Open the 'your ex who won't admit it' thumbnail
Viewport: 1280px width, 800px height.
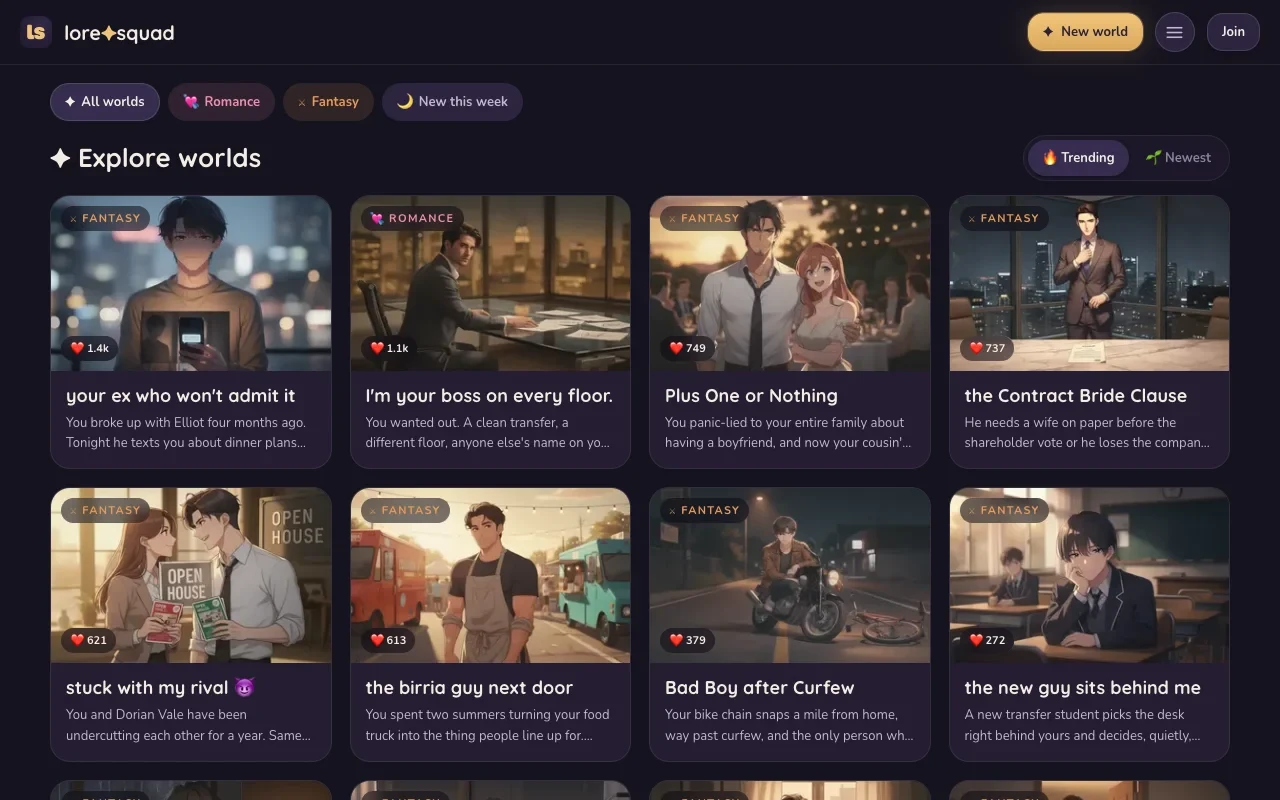click(191, 283)
